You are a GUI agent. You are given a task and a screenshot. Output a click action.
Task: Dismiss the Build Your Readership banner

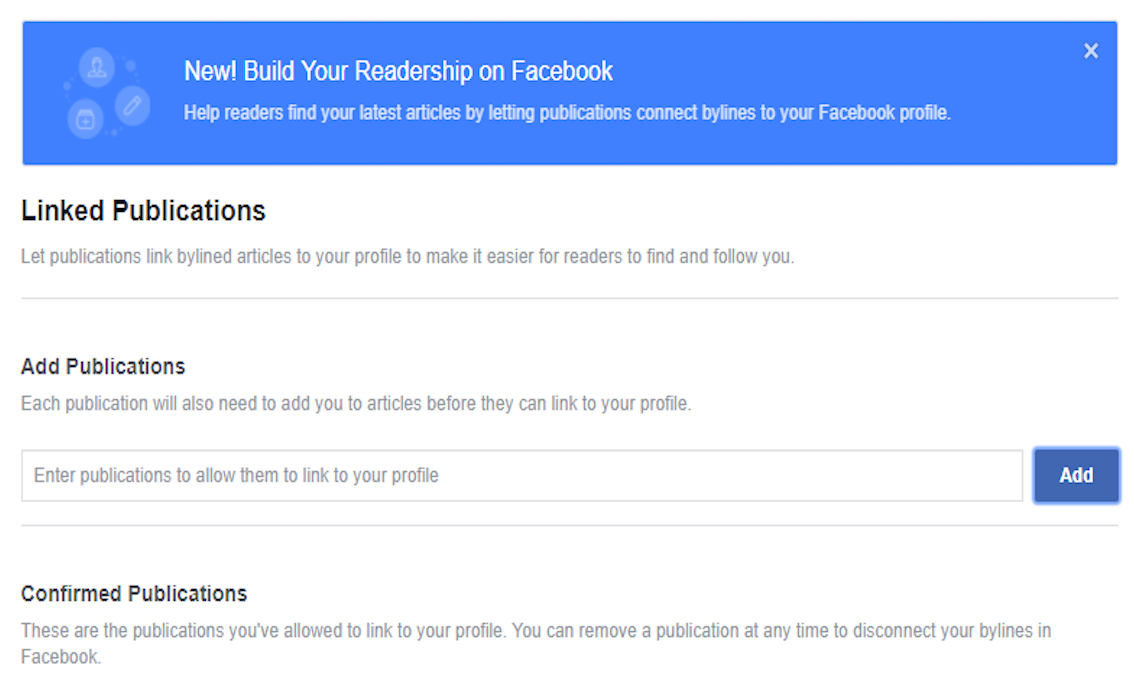1090,51
